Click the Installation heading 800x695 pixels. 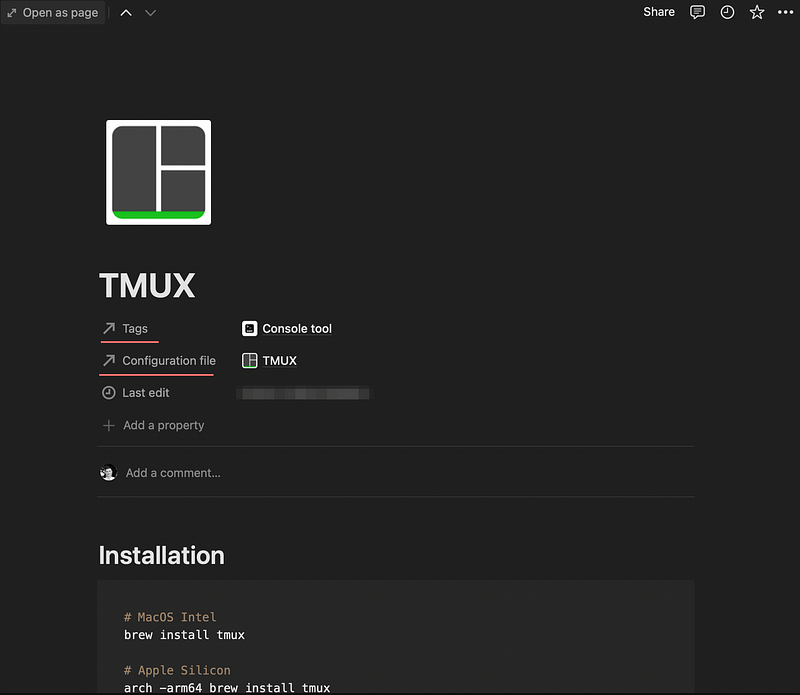161,555
